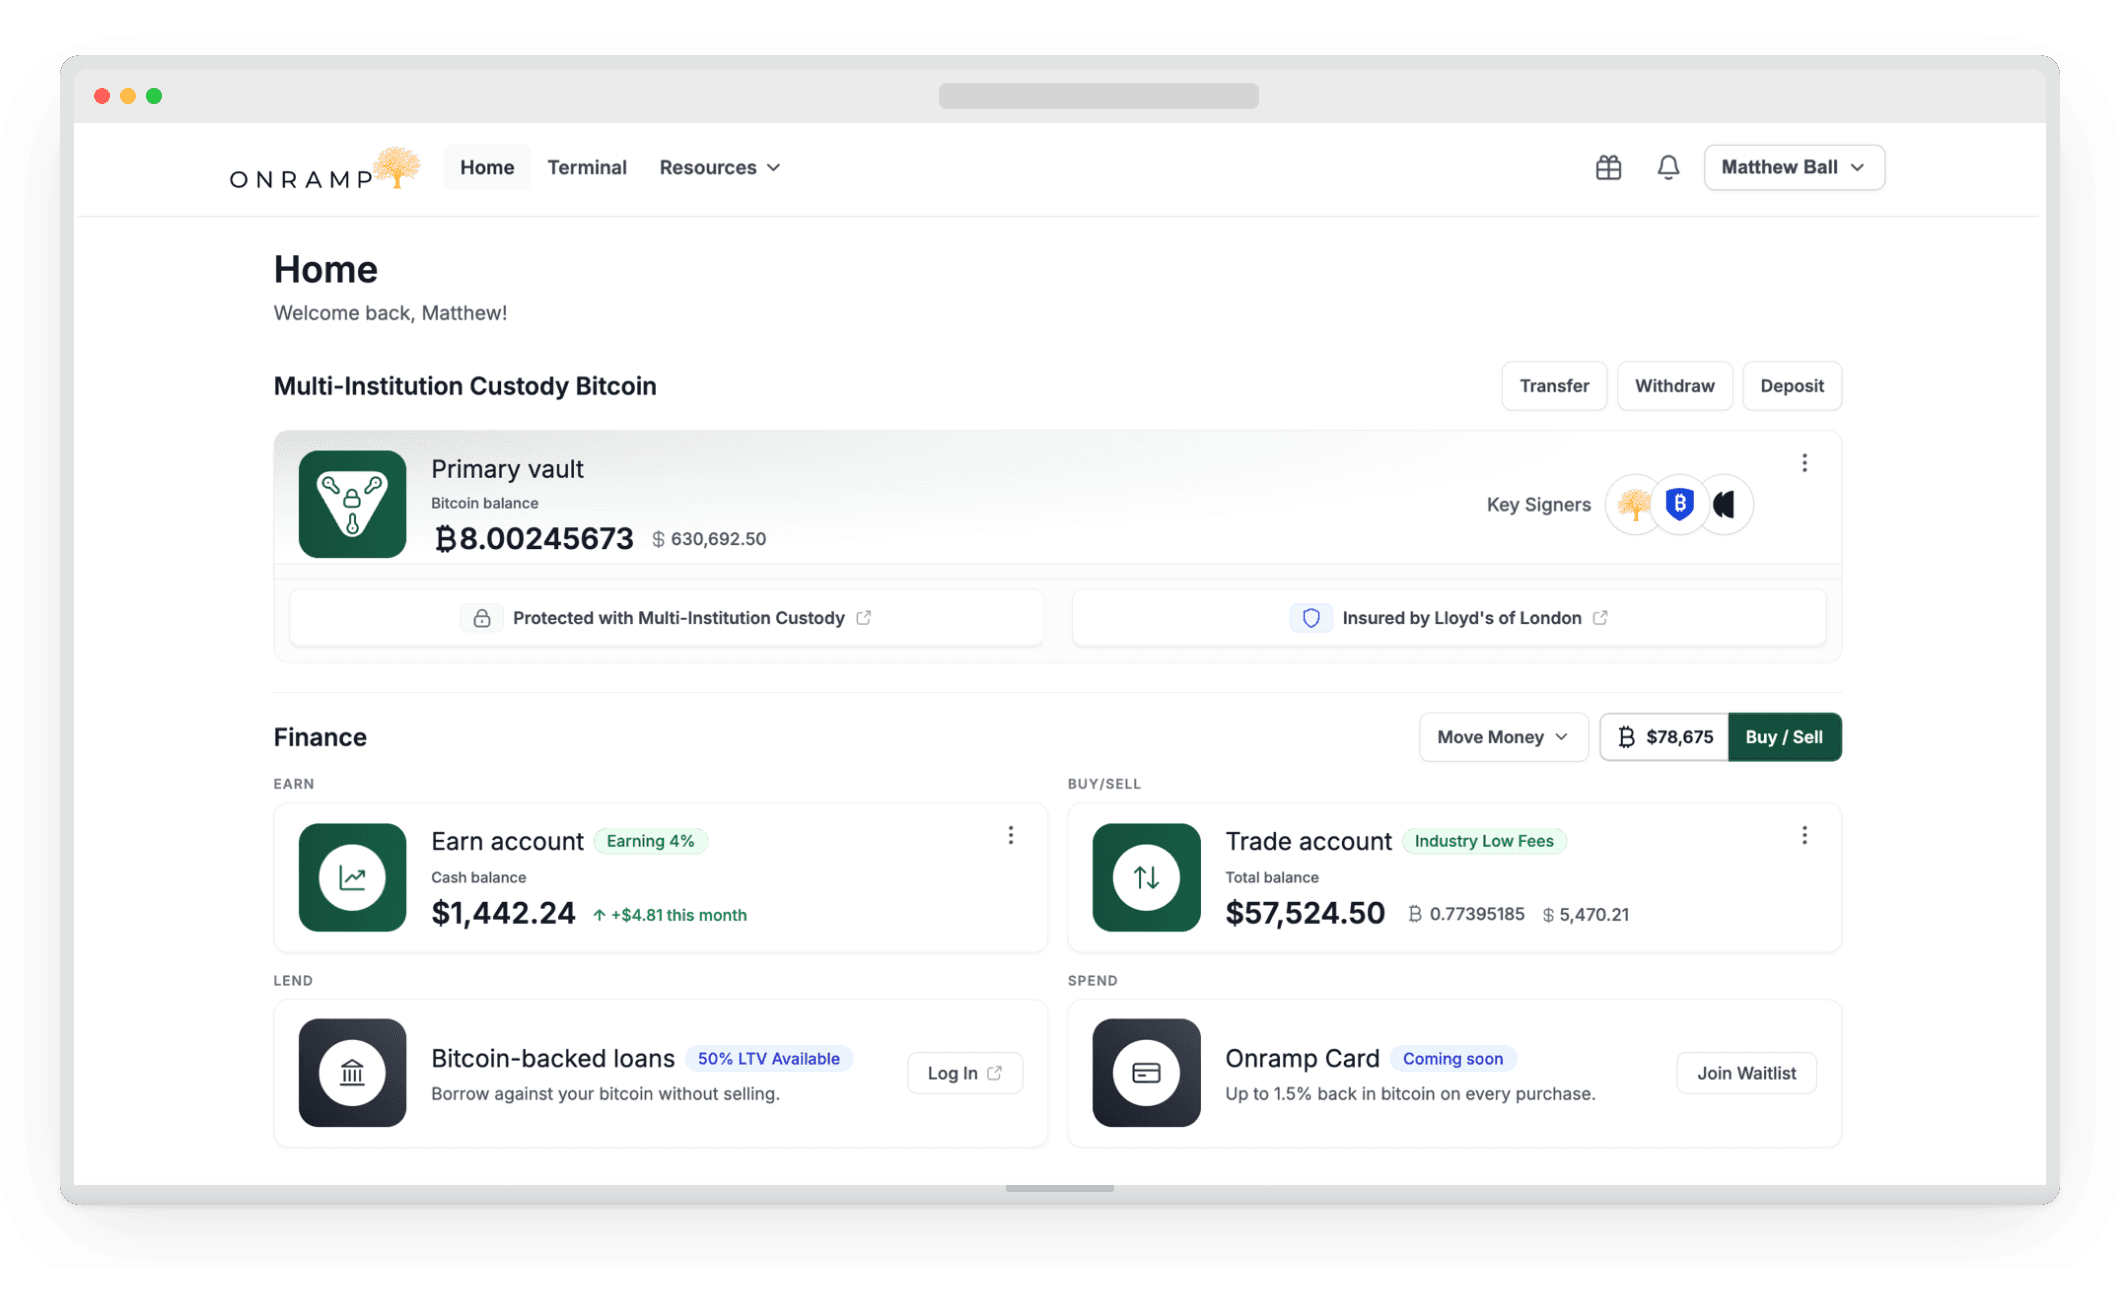Image resolution: width=2120 pixels, height=1300 pixels.
Task: Expand the Move Money dropdown
Action: tap(1503, 737)
